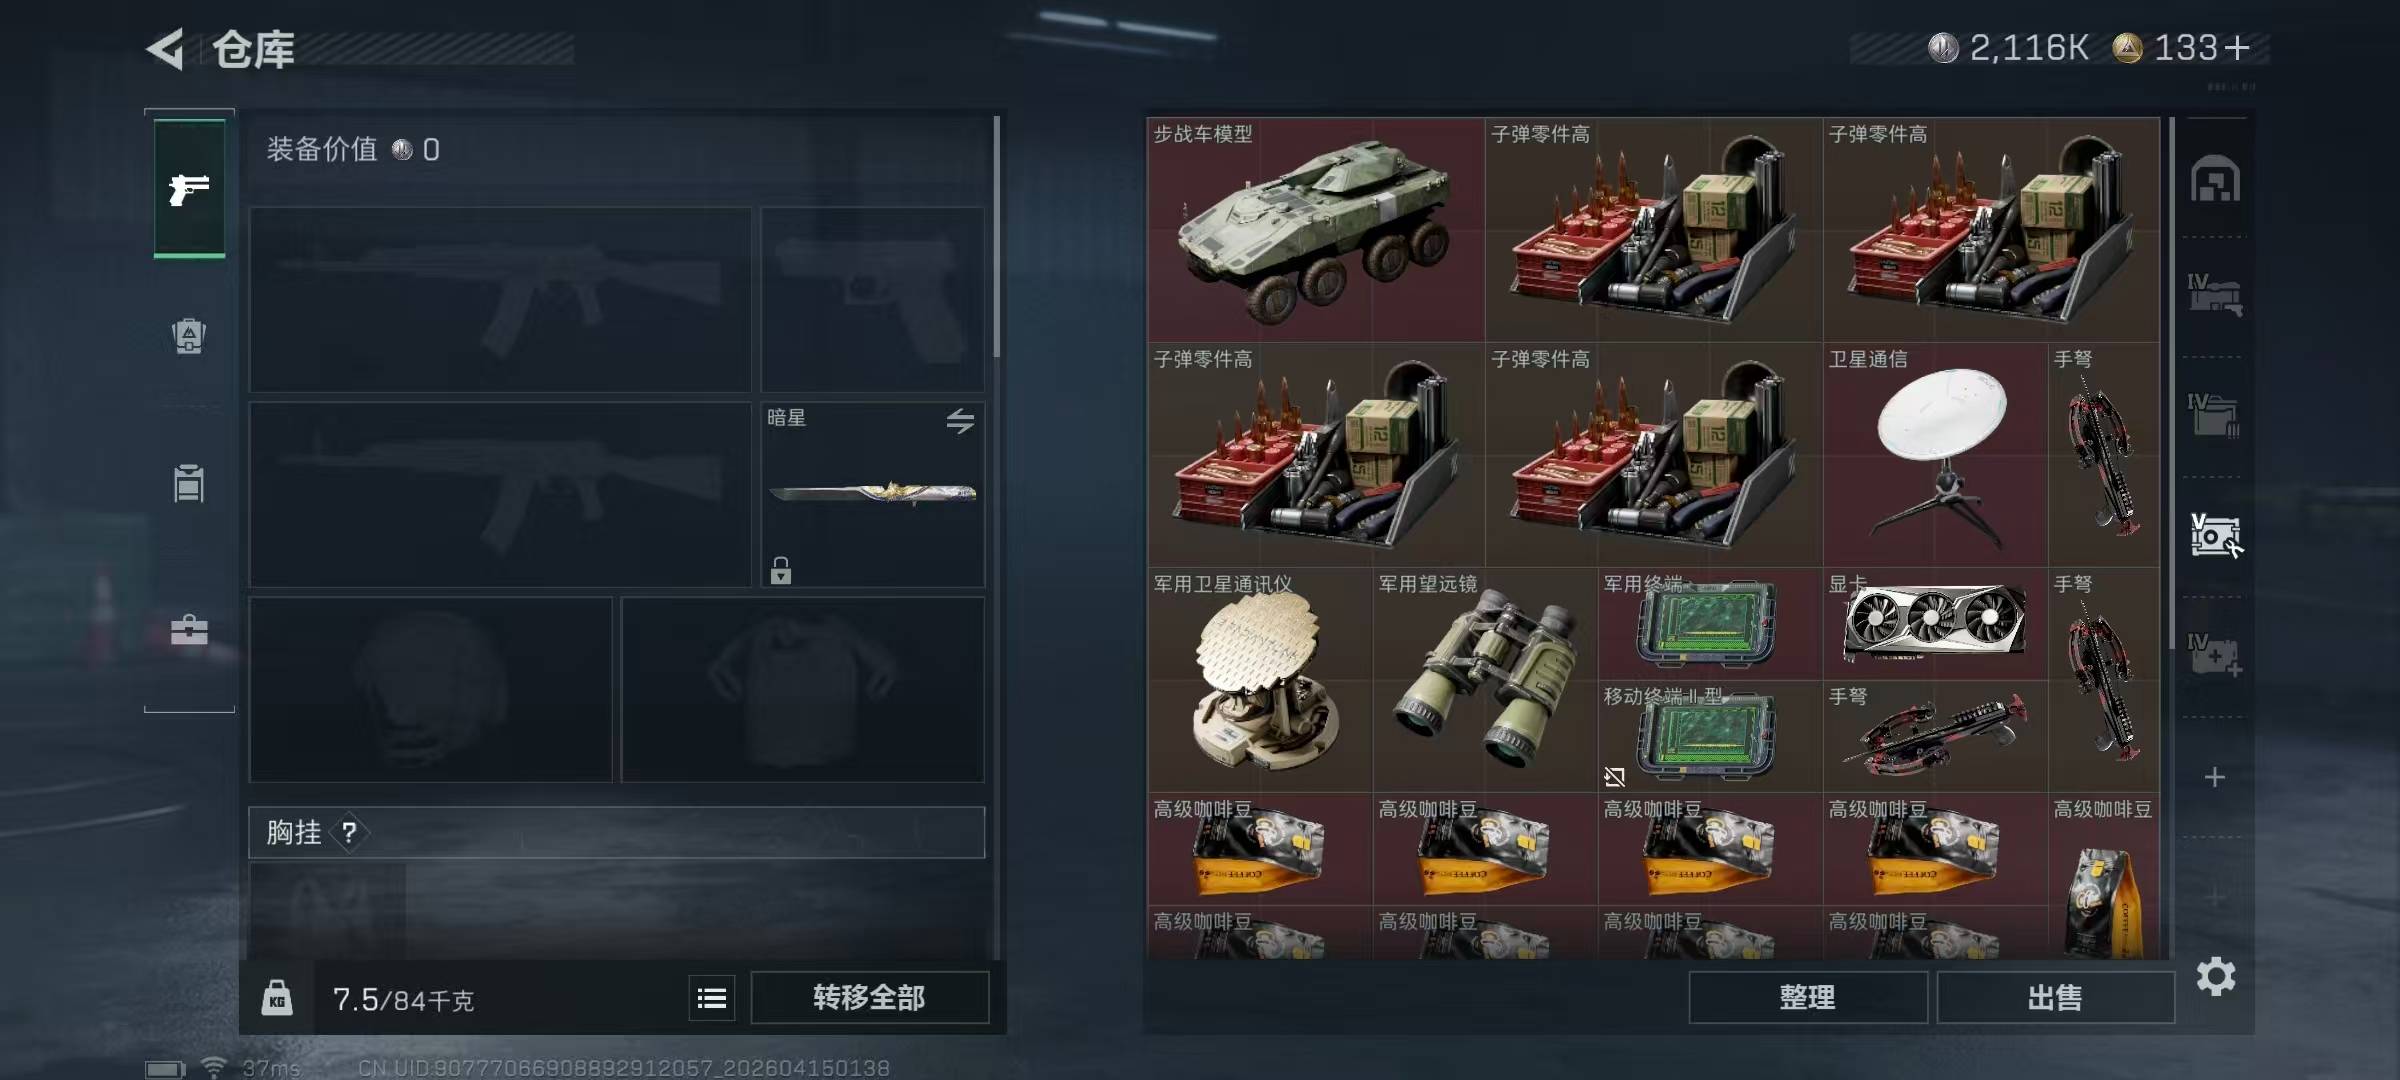Image resolution: width=2400 pixels, height=1080 pixels.
Task: Open warehouse settings gear icon
Action: coord(2215,976)
